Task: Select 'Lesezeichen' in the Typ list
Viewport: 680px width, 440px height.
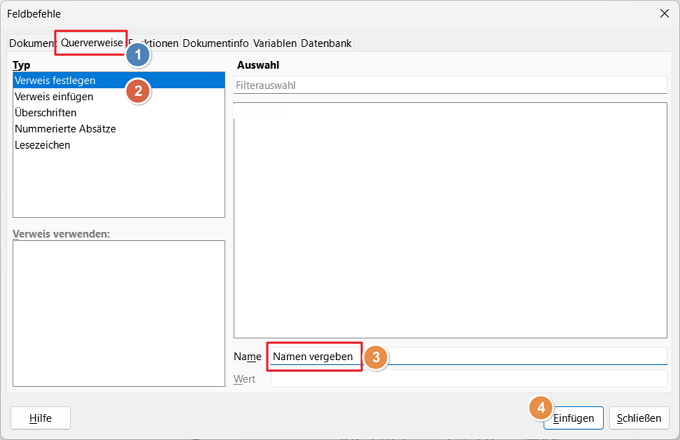Action: 42,145
